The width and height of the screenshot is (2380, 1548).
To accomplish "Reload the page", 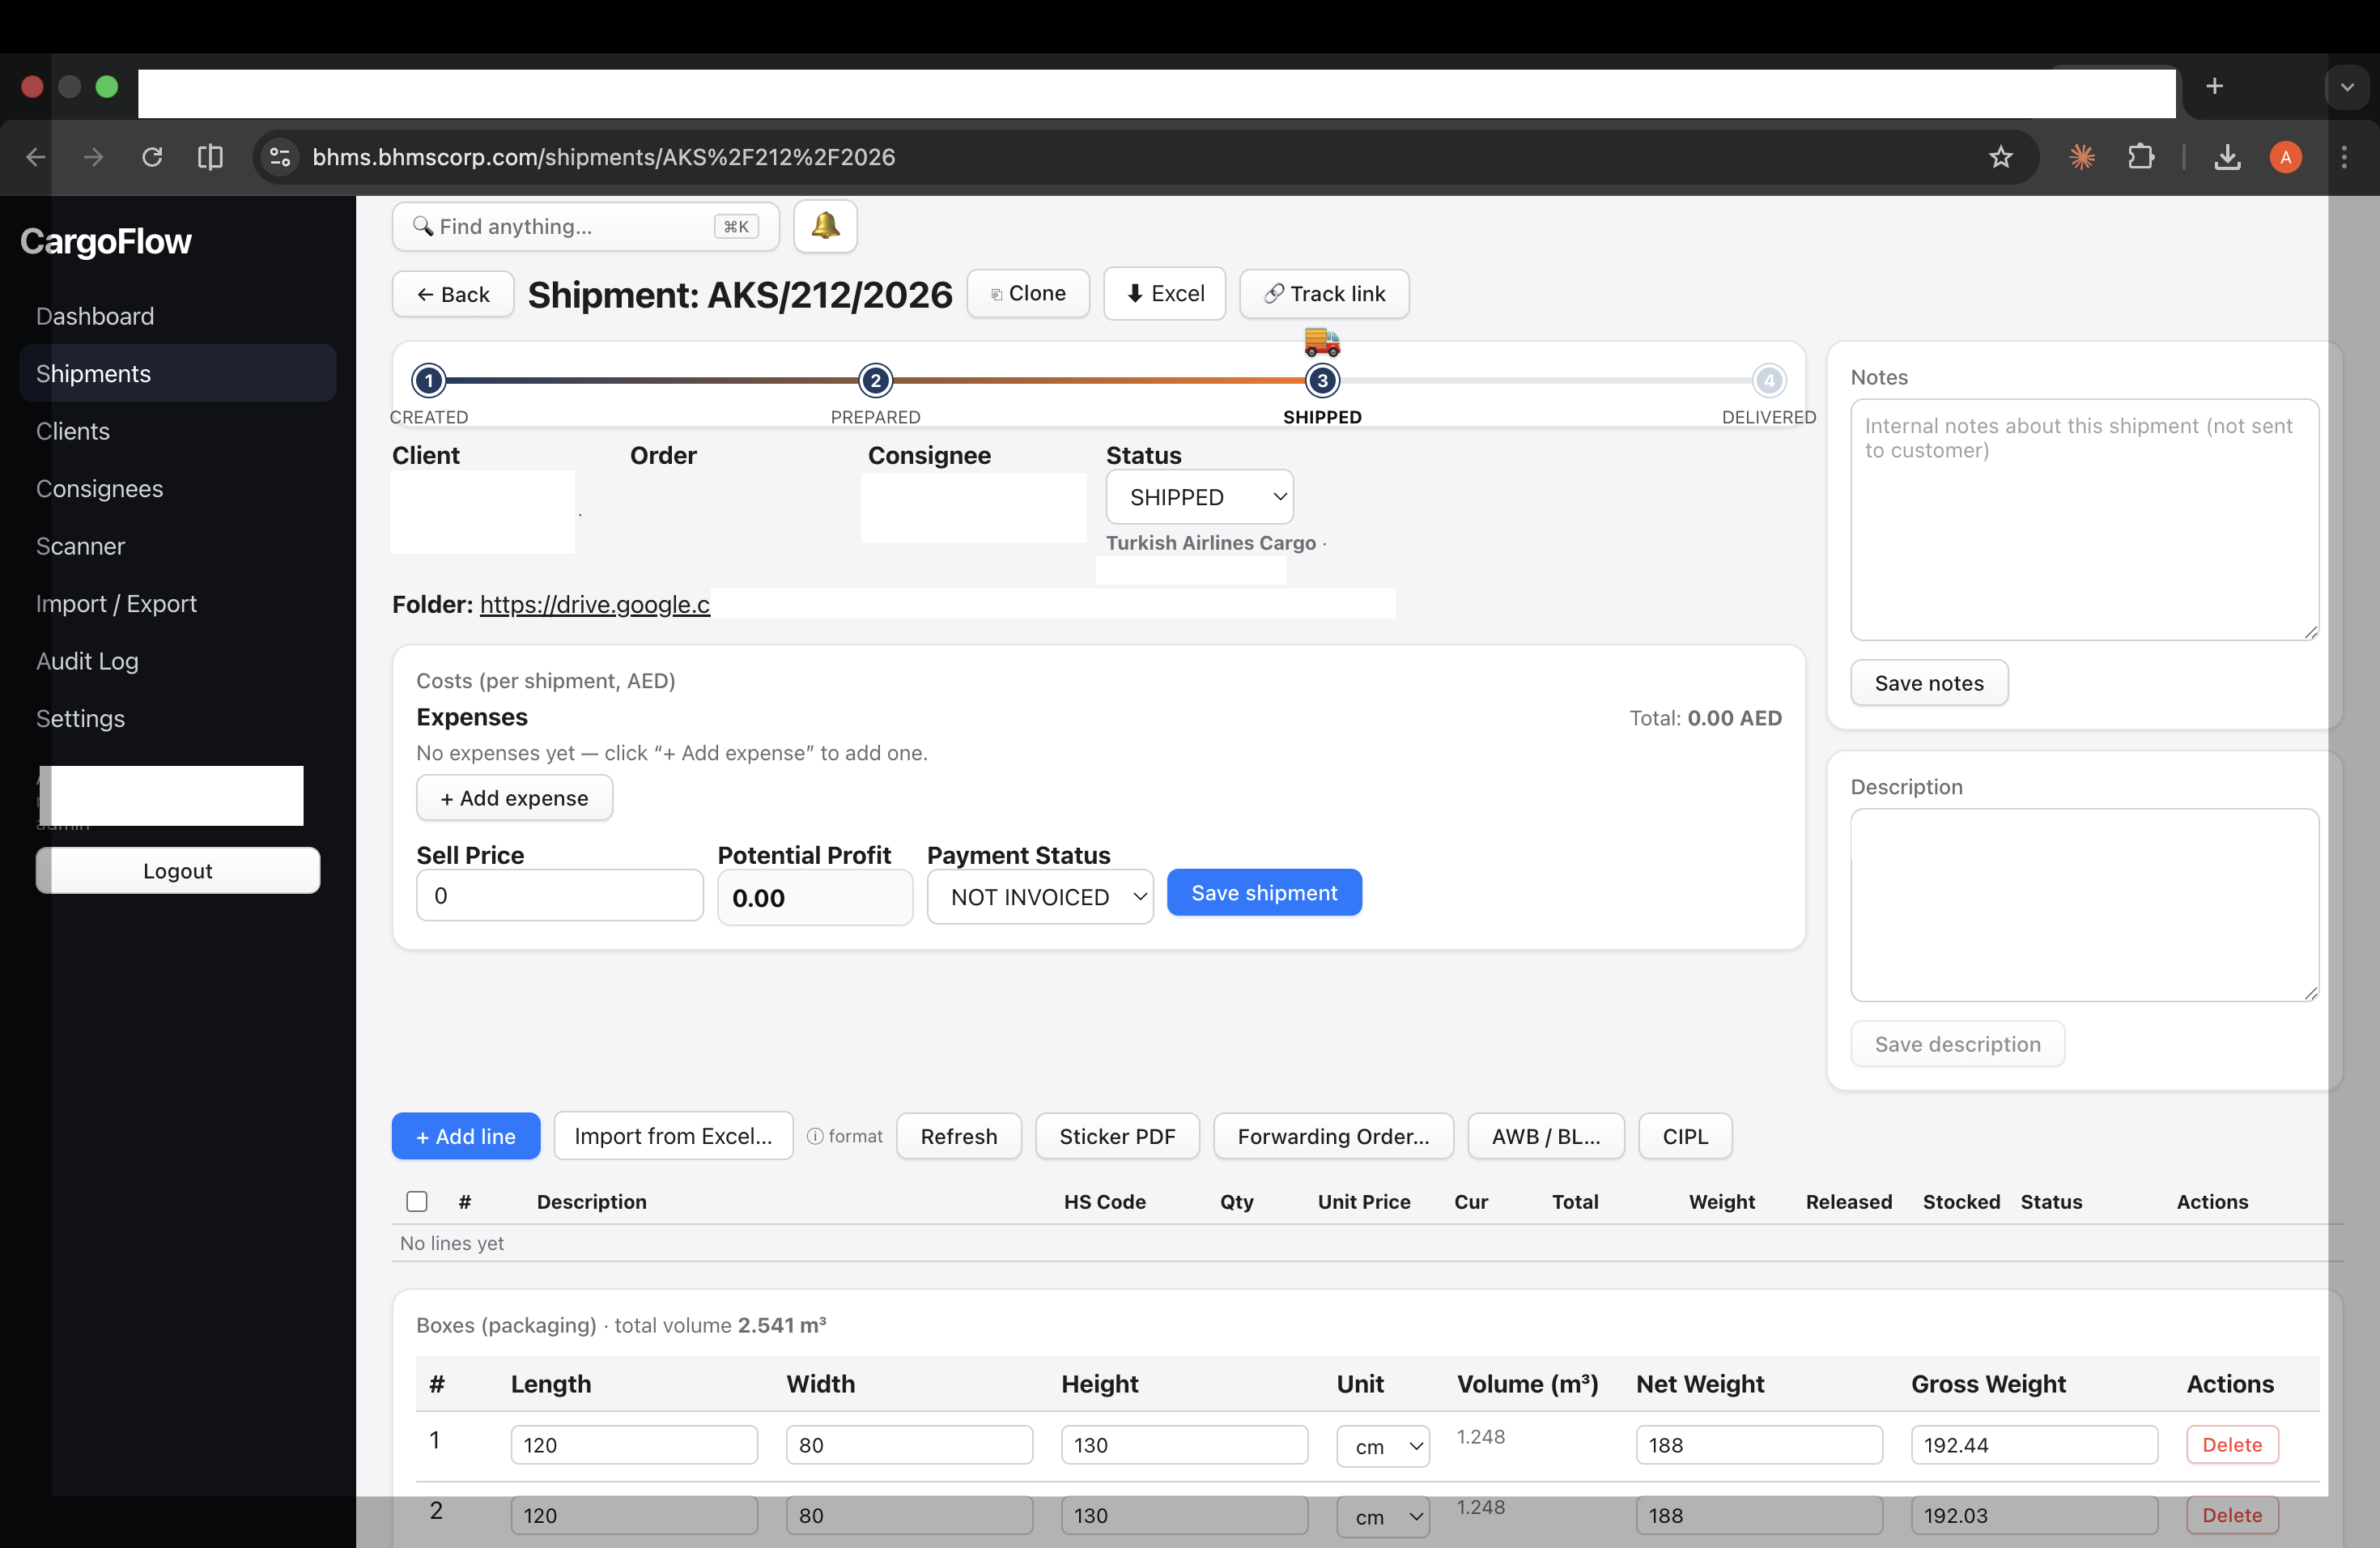I will pyautogui.click(x=152, y=157).
